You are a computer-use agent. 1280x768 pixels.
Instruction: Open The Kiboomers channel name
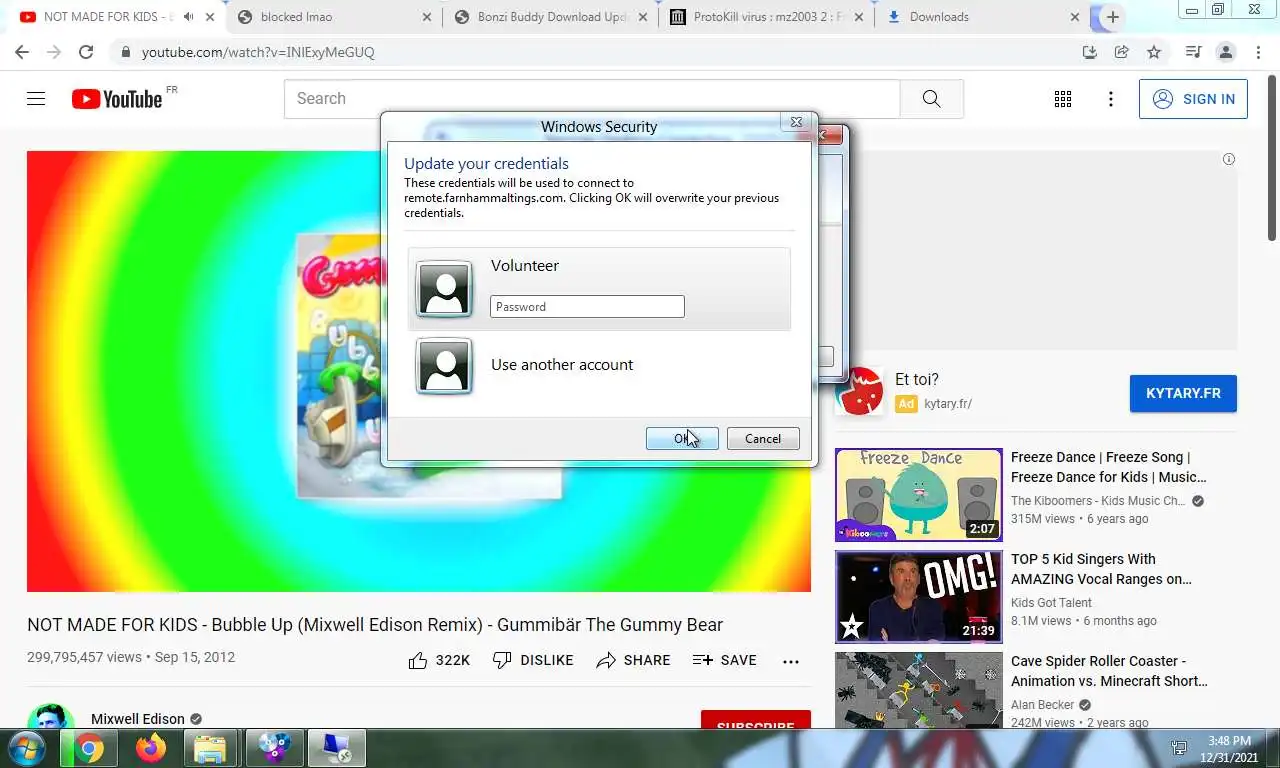click(x=1098, y=501)
